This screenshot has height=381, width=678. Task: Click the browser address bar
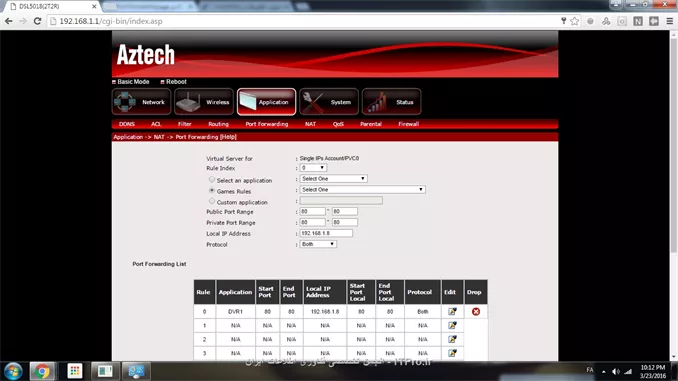pos(303,21)
